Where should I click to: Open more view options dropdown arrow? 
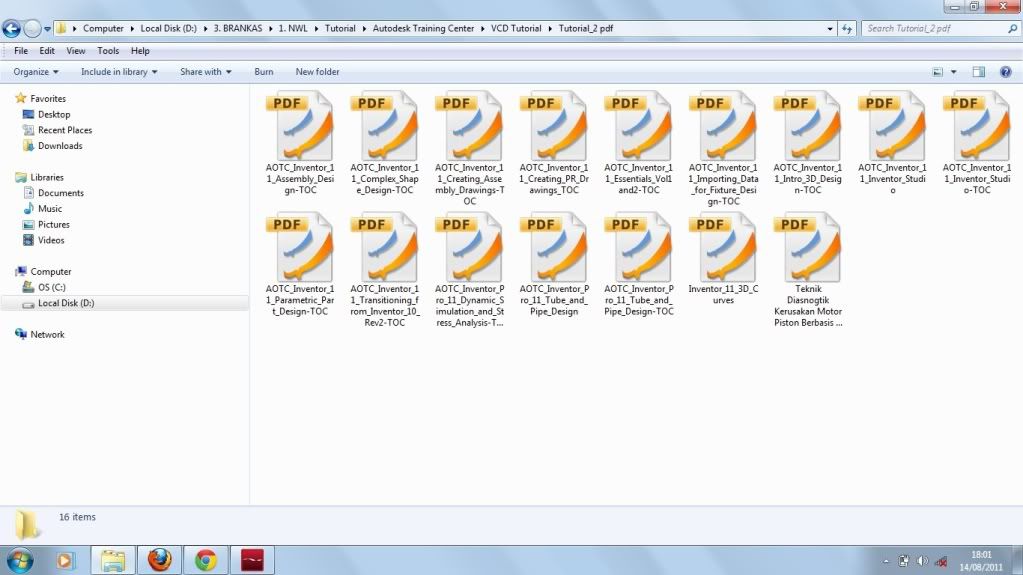(x=953, y=72)
